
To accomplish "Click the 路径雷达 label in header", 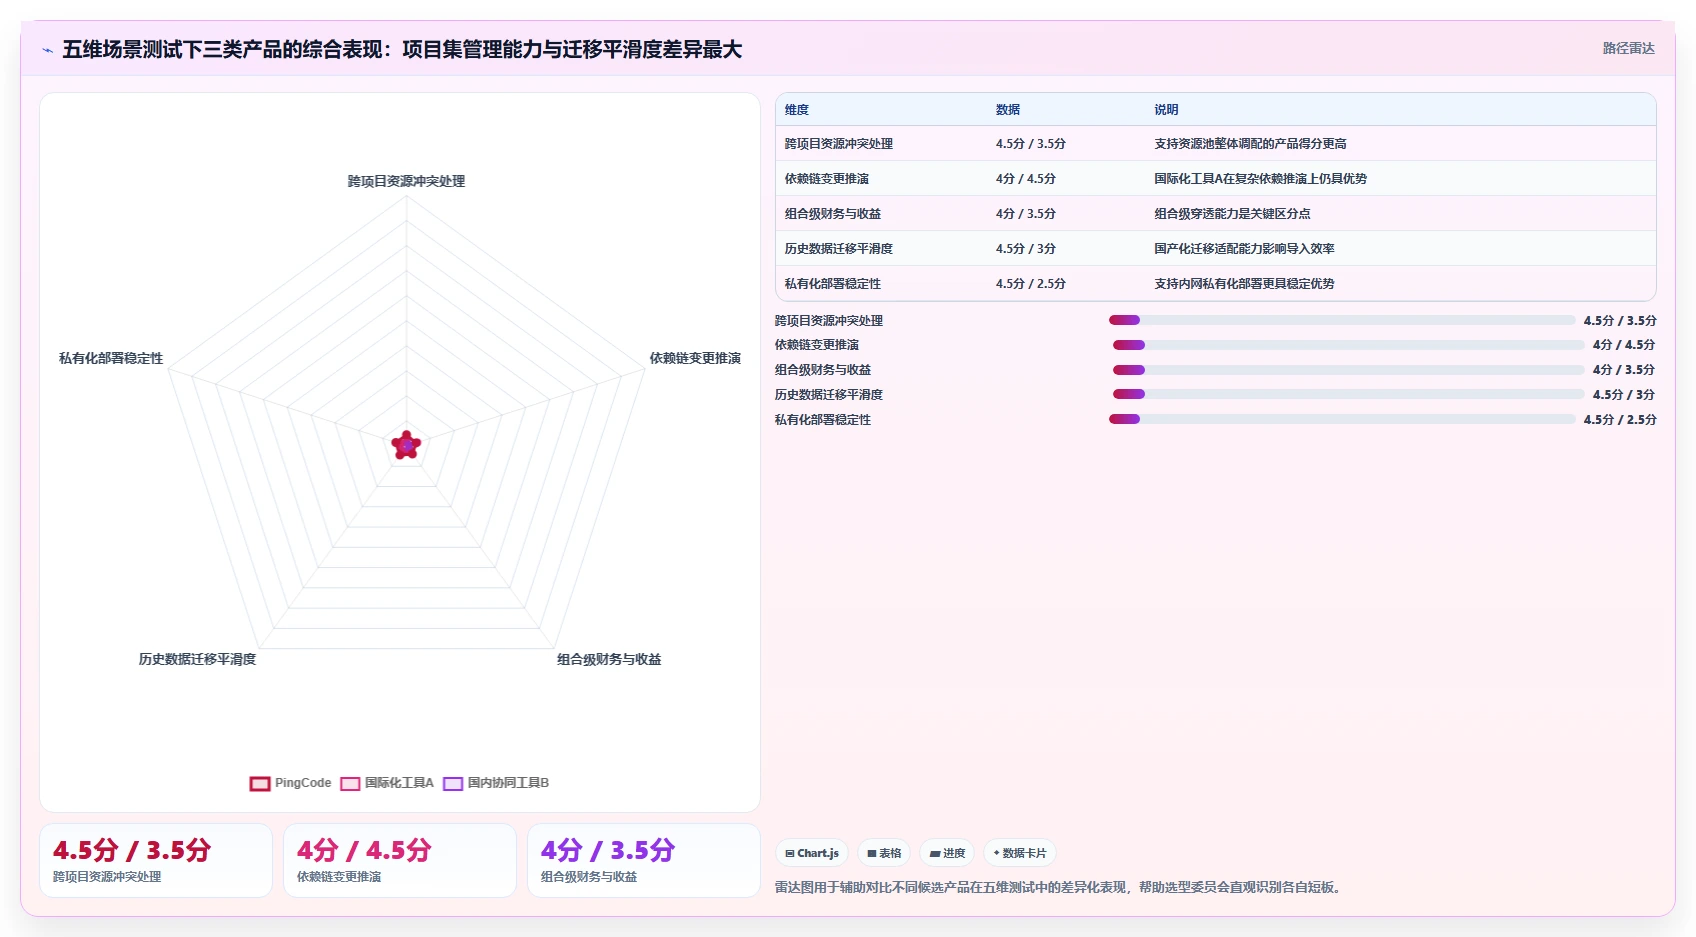I will (1628, 48).
